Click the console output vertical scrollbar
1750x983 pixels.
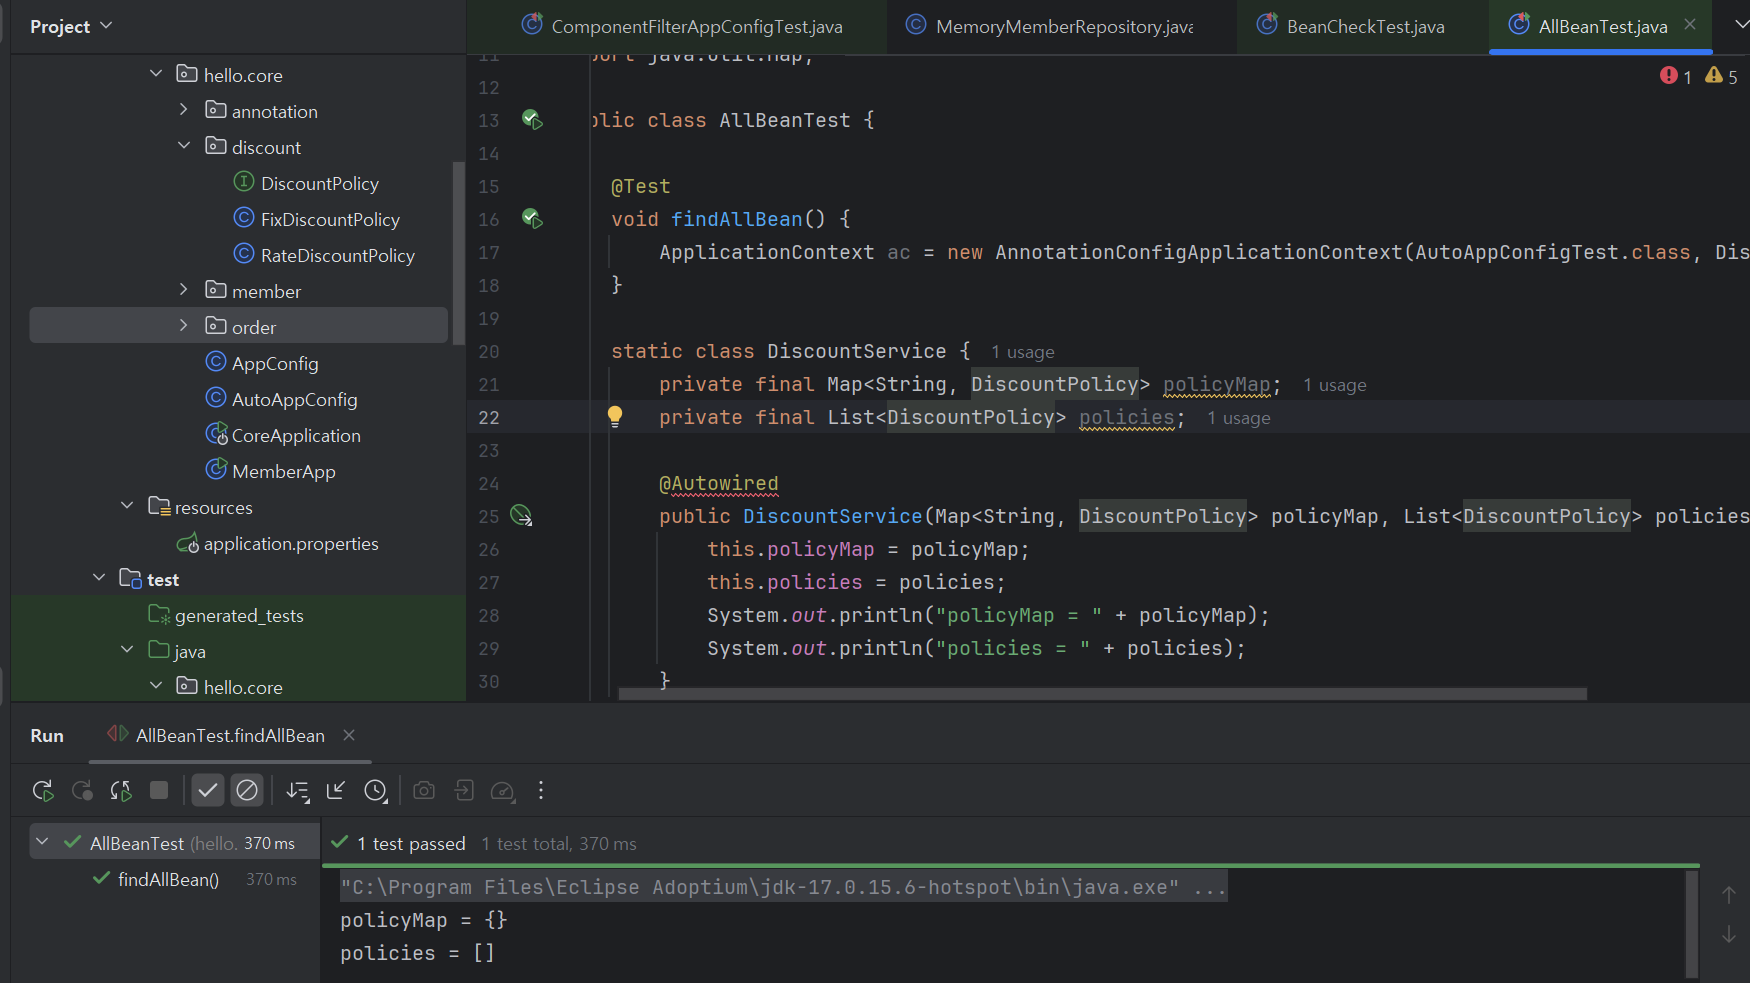tap(1692, 924)
